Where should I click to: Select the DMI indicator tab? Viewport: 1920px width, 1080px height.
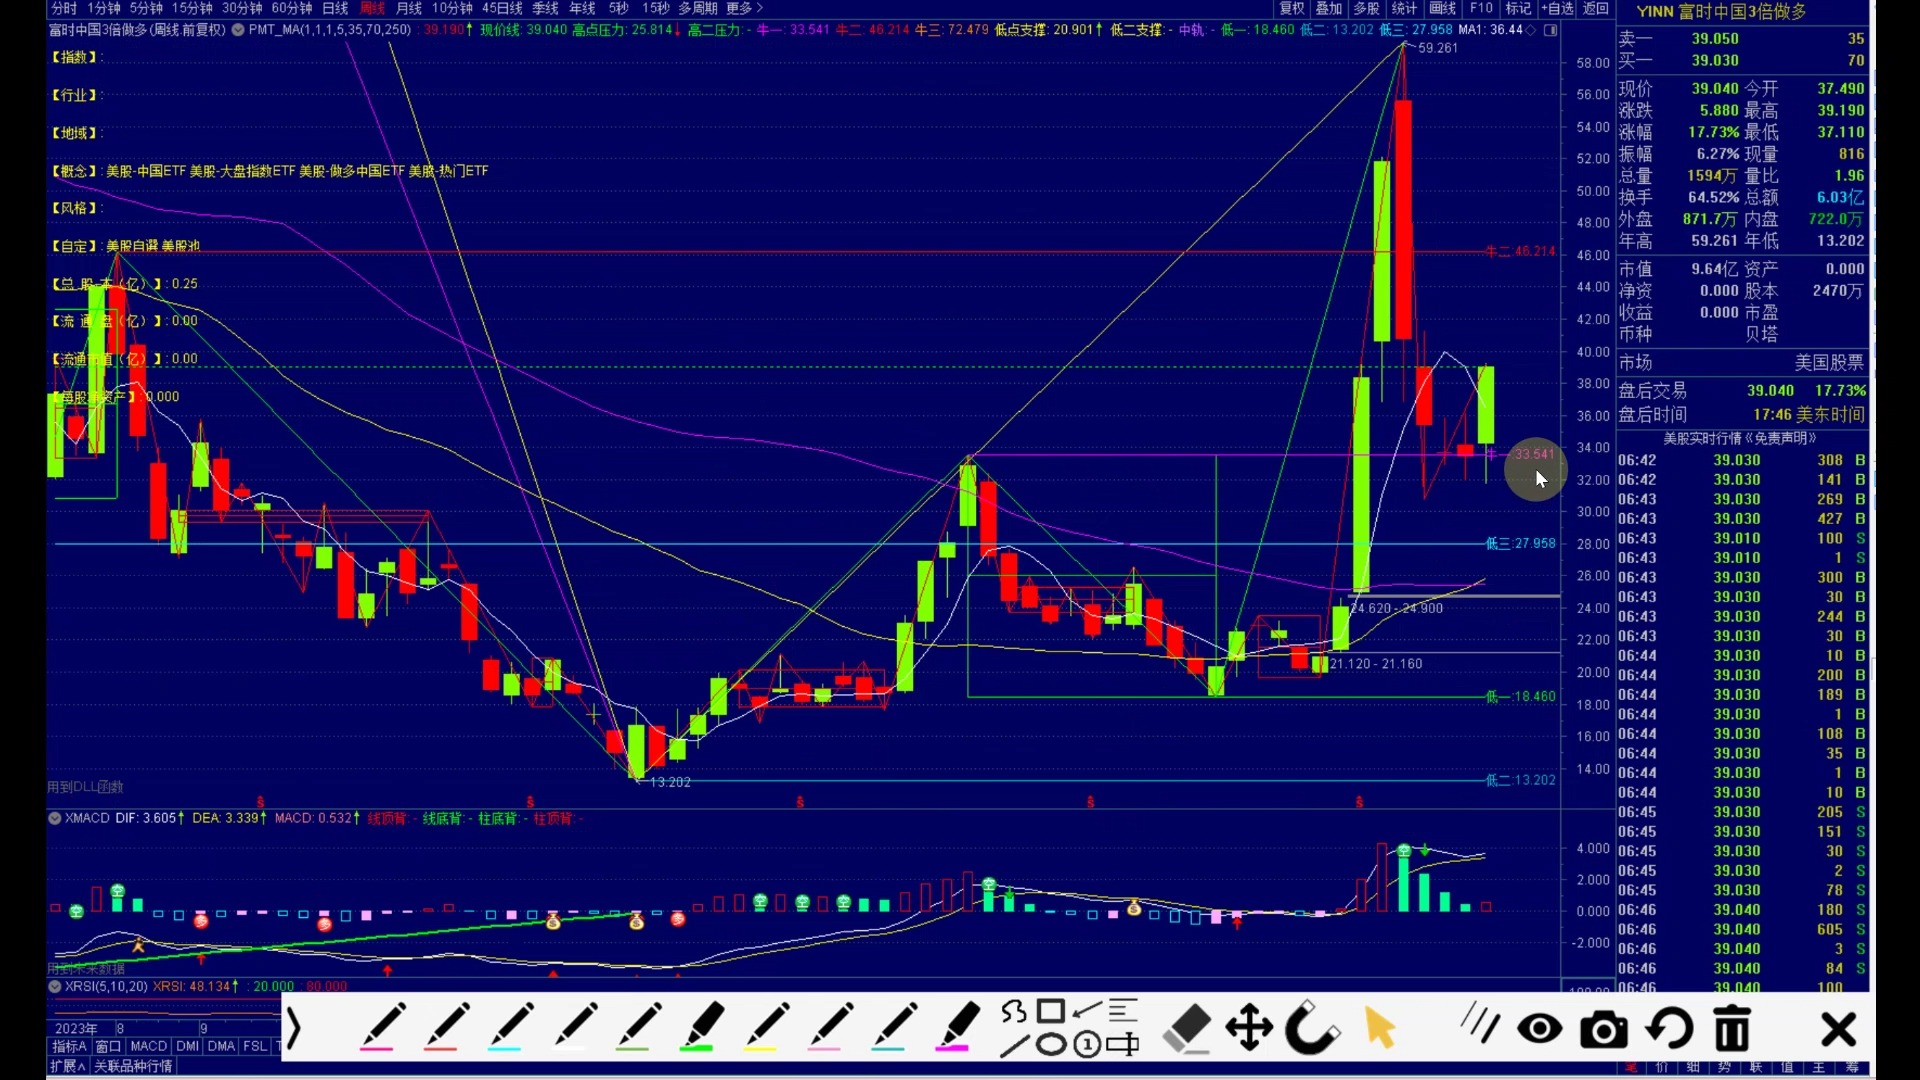[188, 1046]
